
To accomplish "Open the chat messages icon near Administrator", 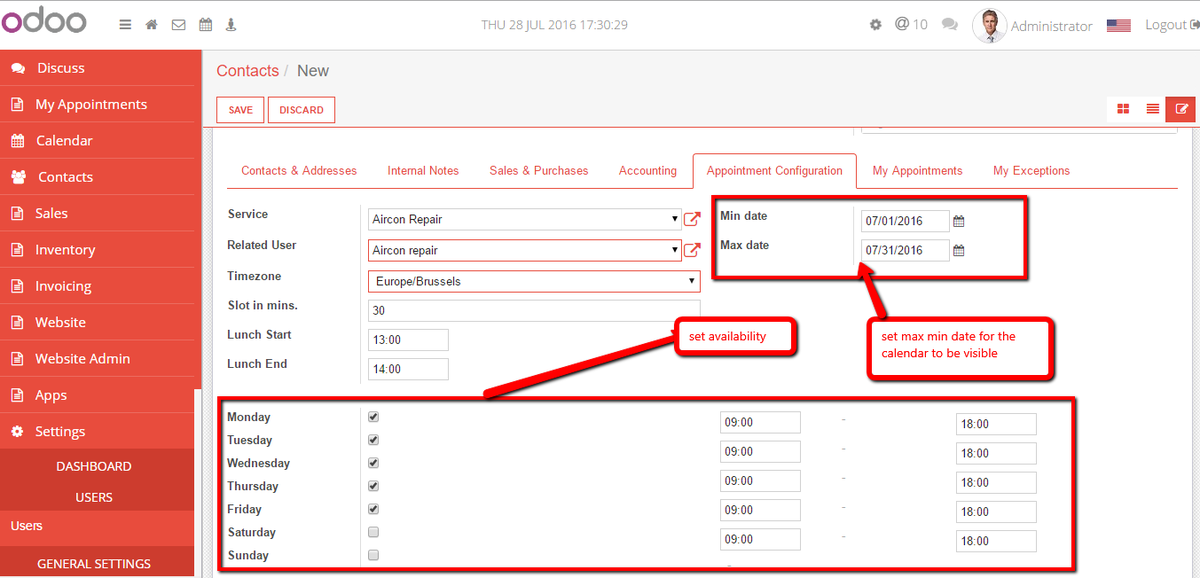I will tap(949, 23).
